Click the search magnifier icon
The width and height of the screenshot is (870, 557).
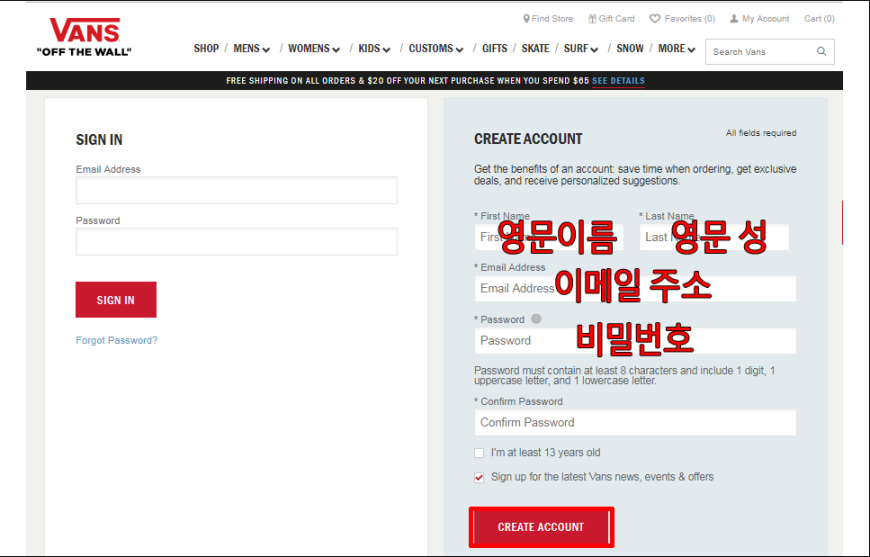[822, 52]
